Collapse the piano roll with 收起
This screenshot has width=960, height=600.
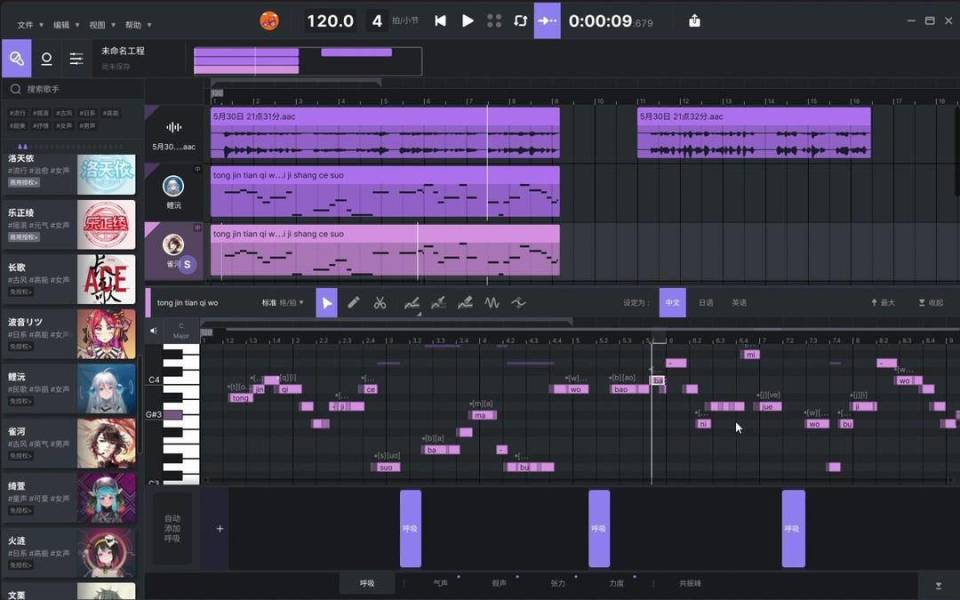[x=930, y=302]
